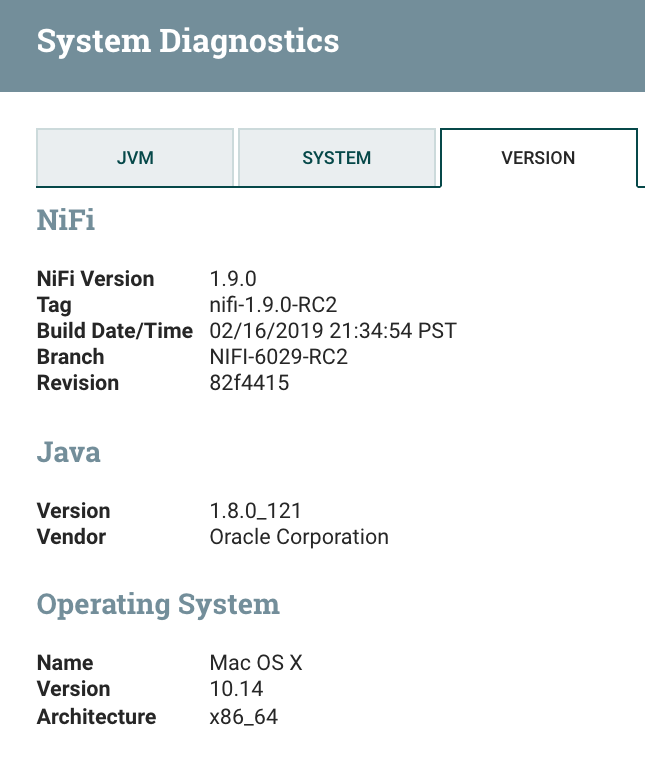This screenshot has width=645, height=770.
Task: Select the branch value NIFI-6029-RC2
Action: 279,357
